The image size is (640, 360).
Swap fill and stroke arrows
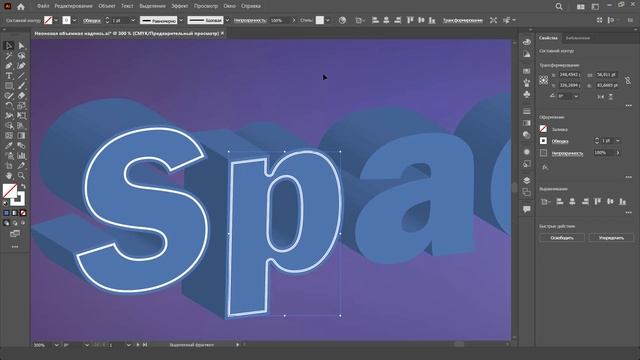23,186
